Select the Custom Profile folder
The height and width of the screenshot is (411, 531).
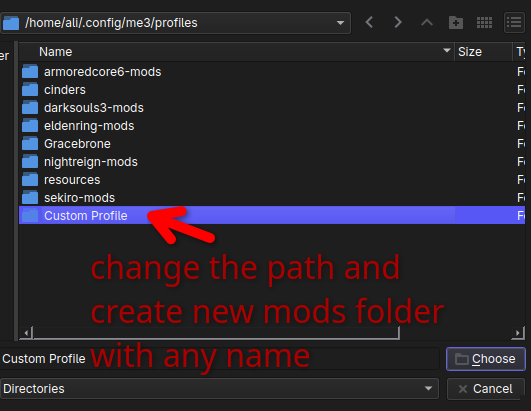272,215
